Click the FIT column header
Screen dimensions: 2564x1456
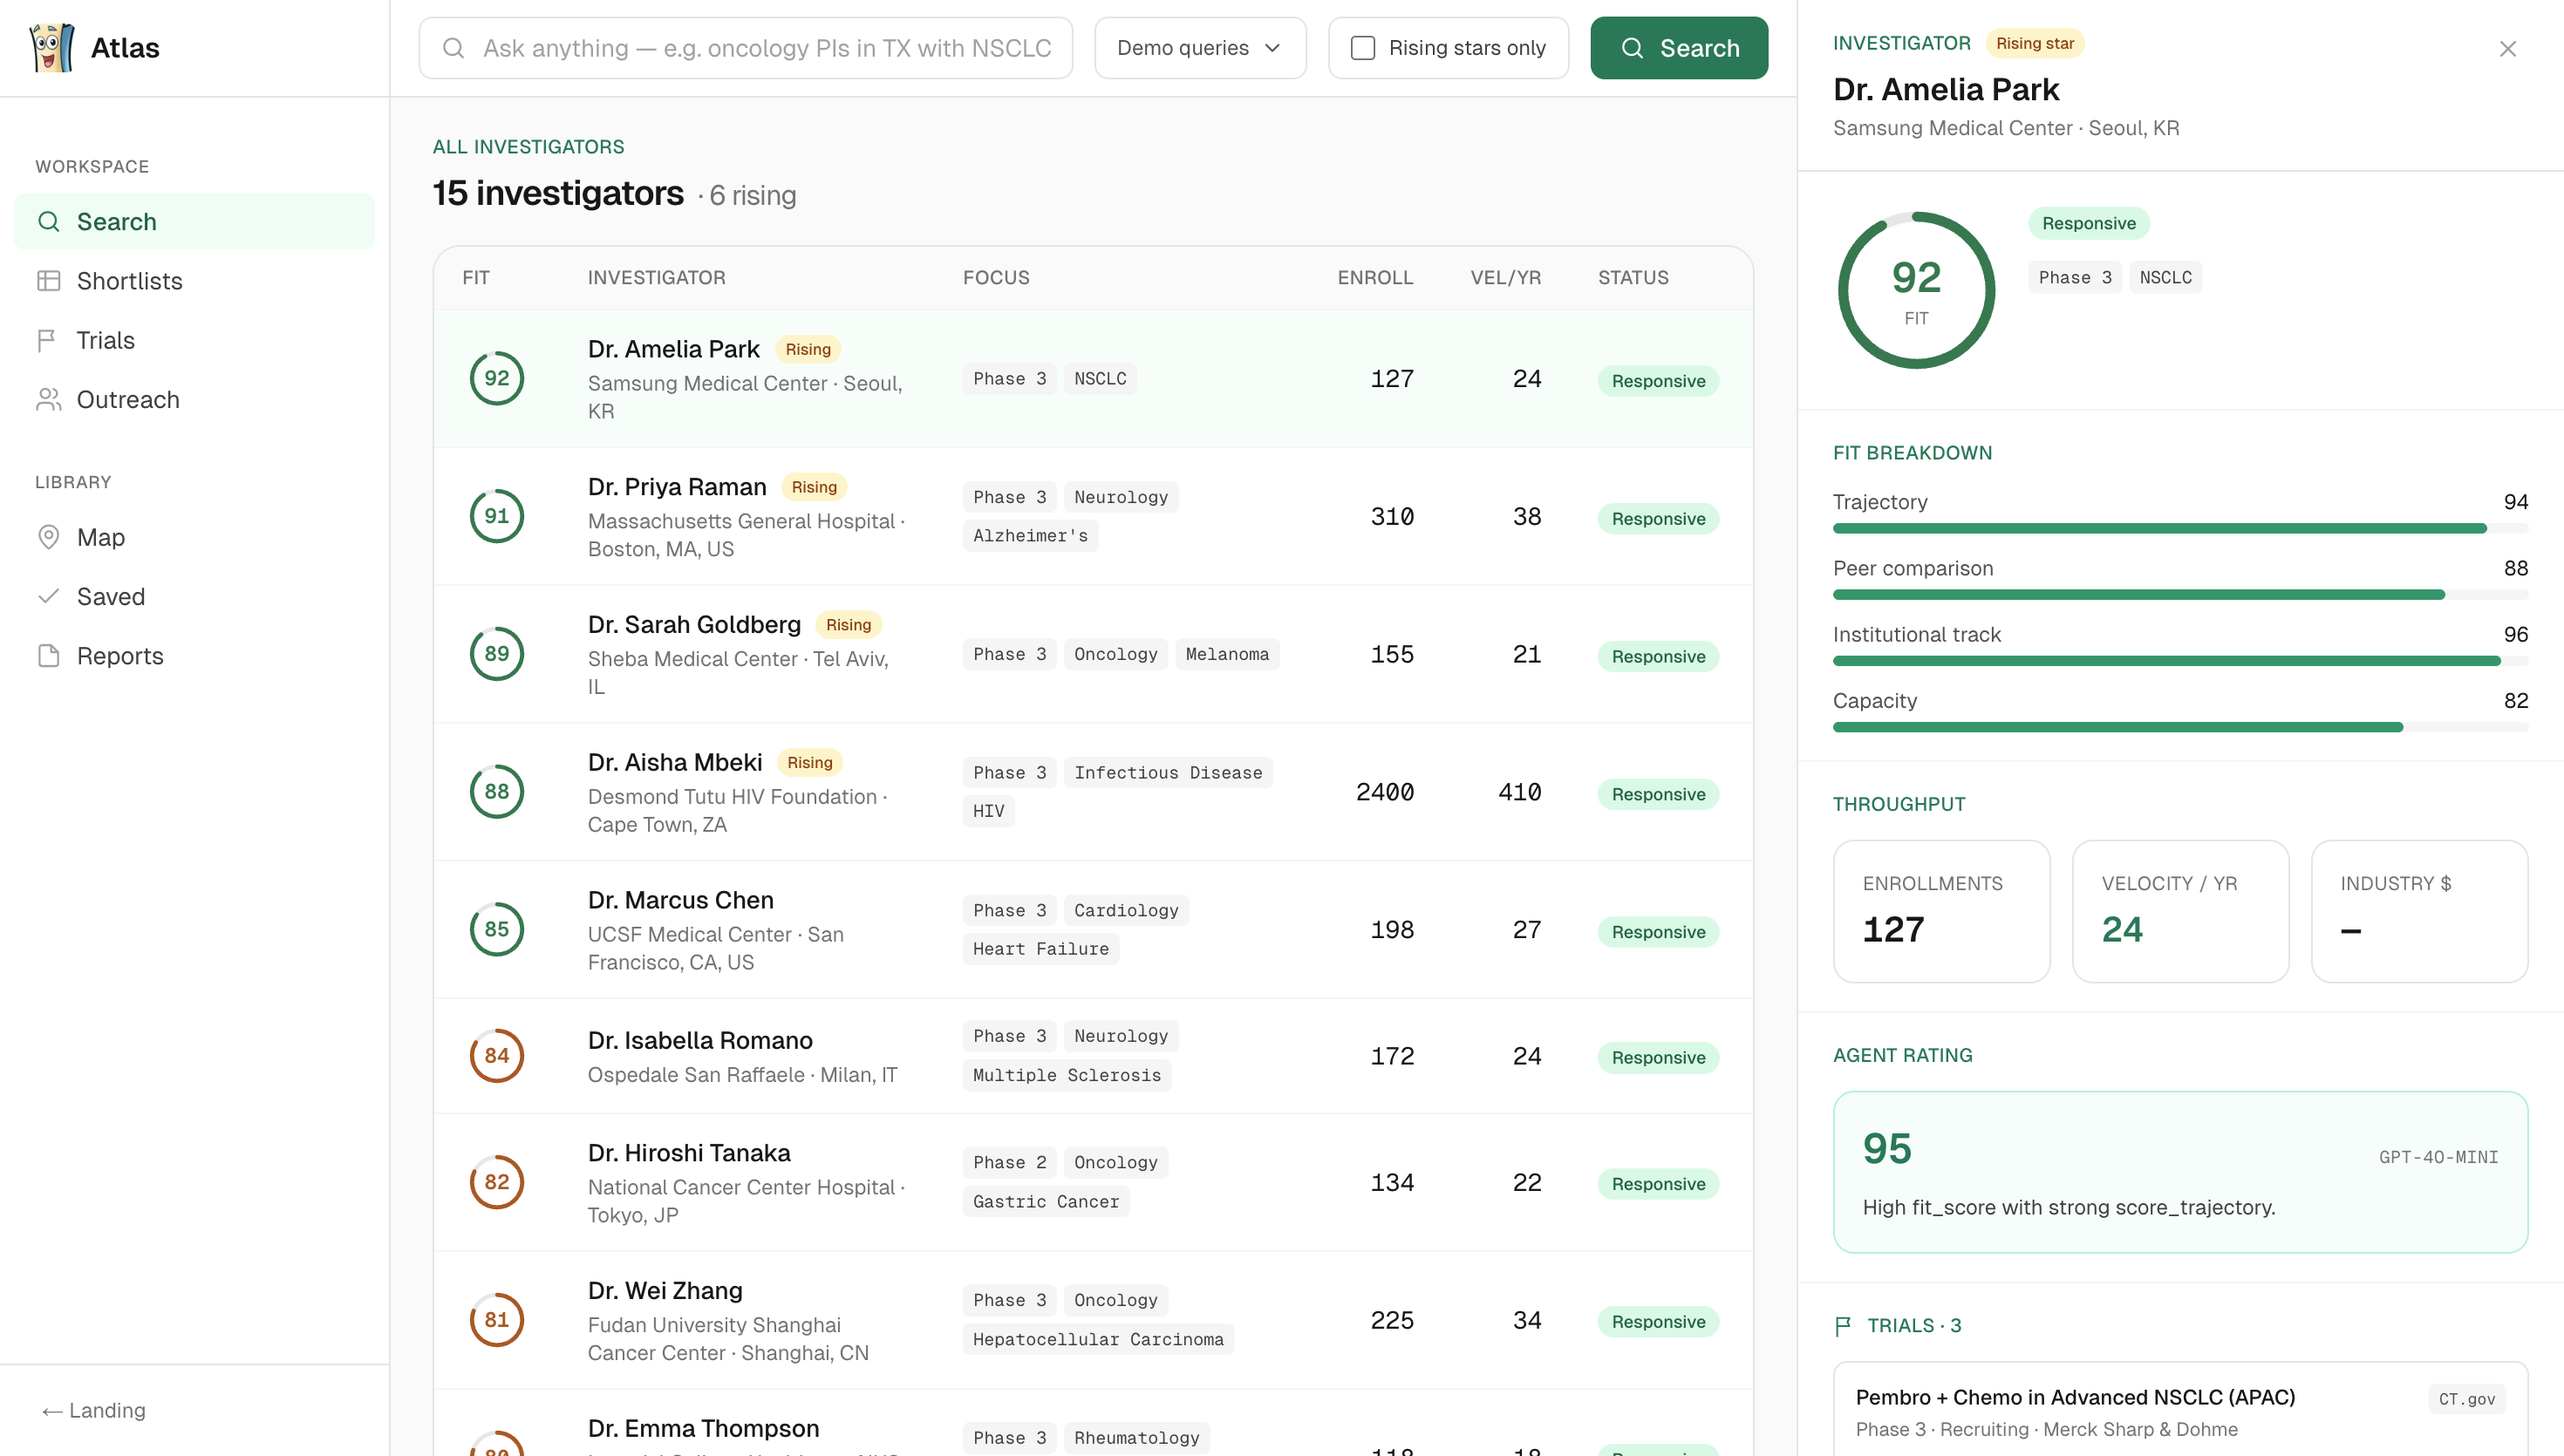pyautogui.click(x=476, y=278)
